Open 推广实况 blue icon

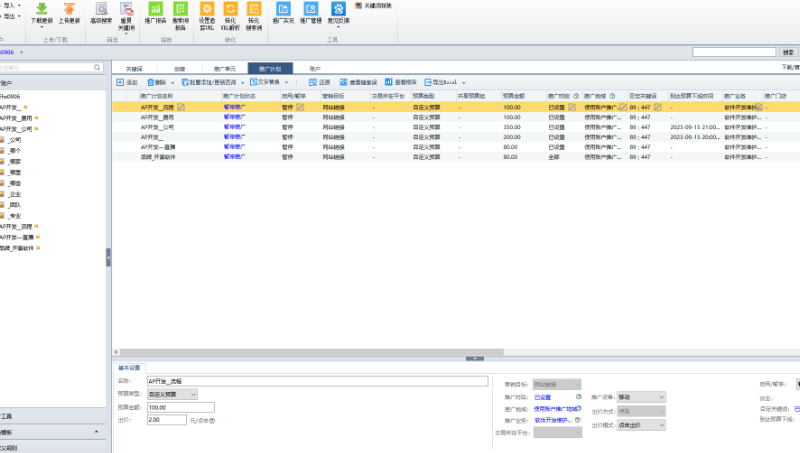pos(283,9)
